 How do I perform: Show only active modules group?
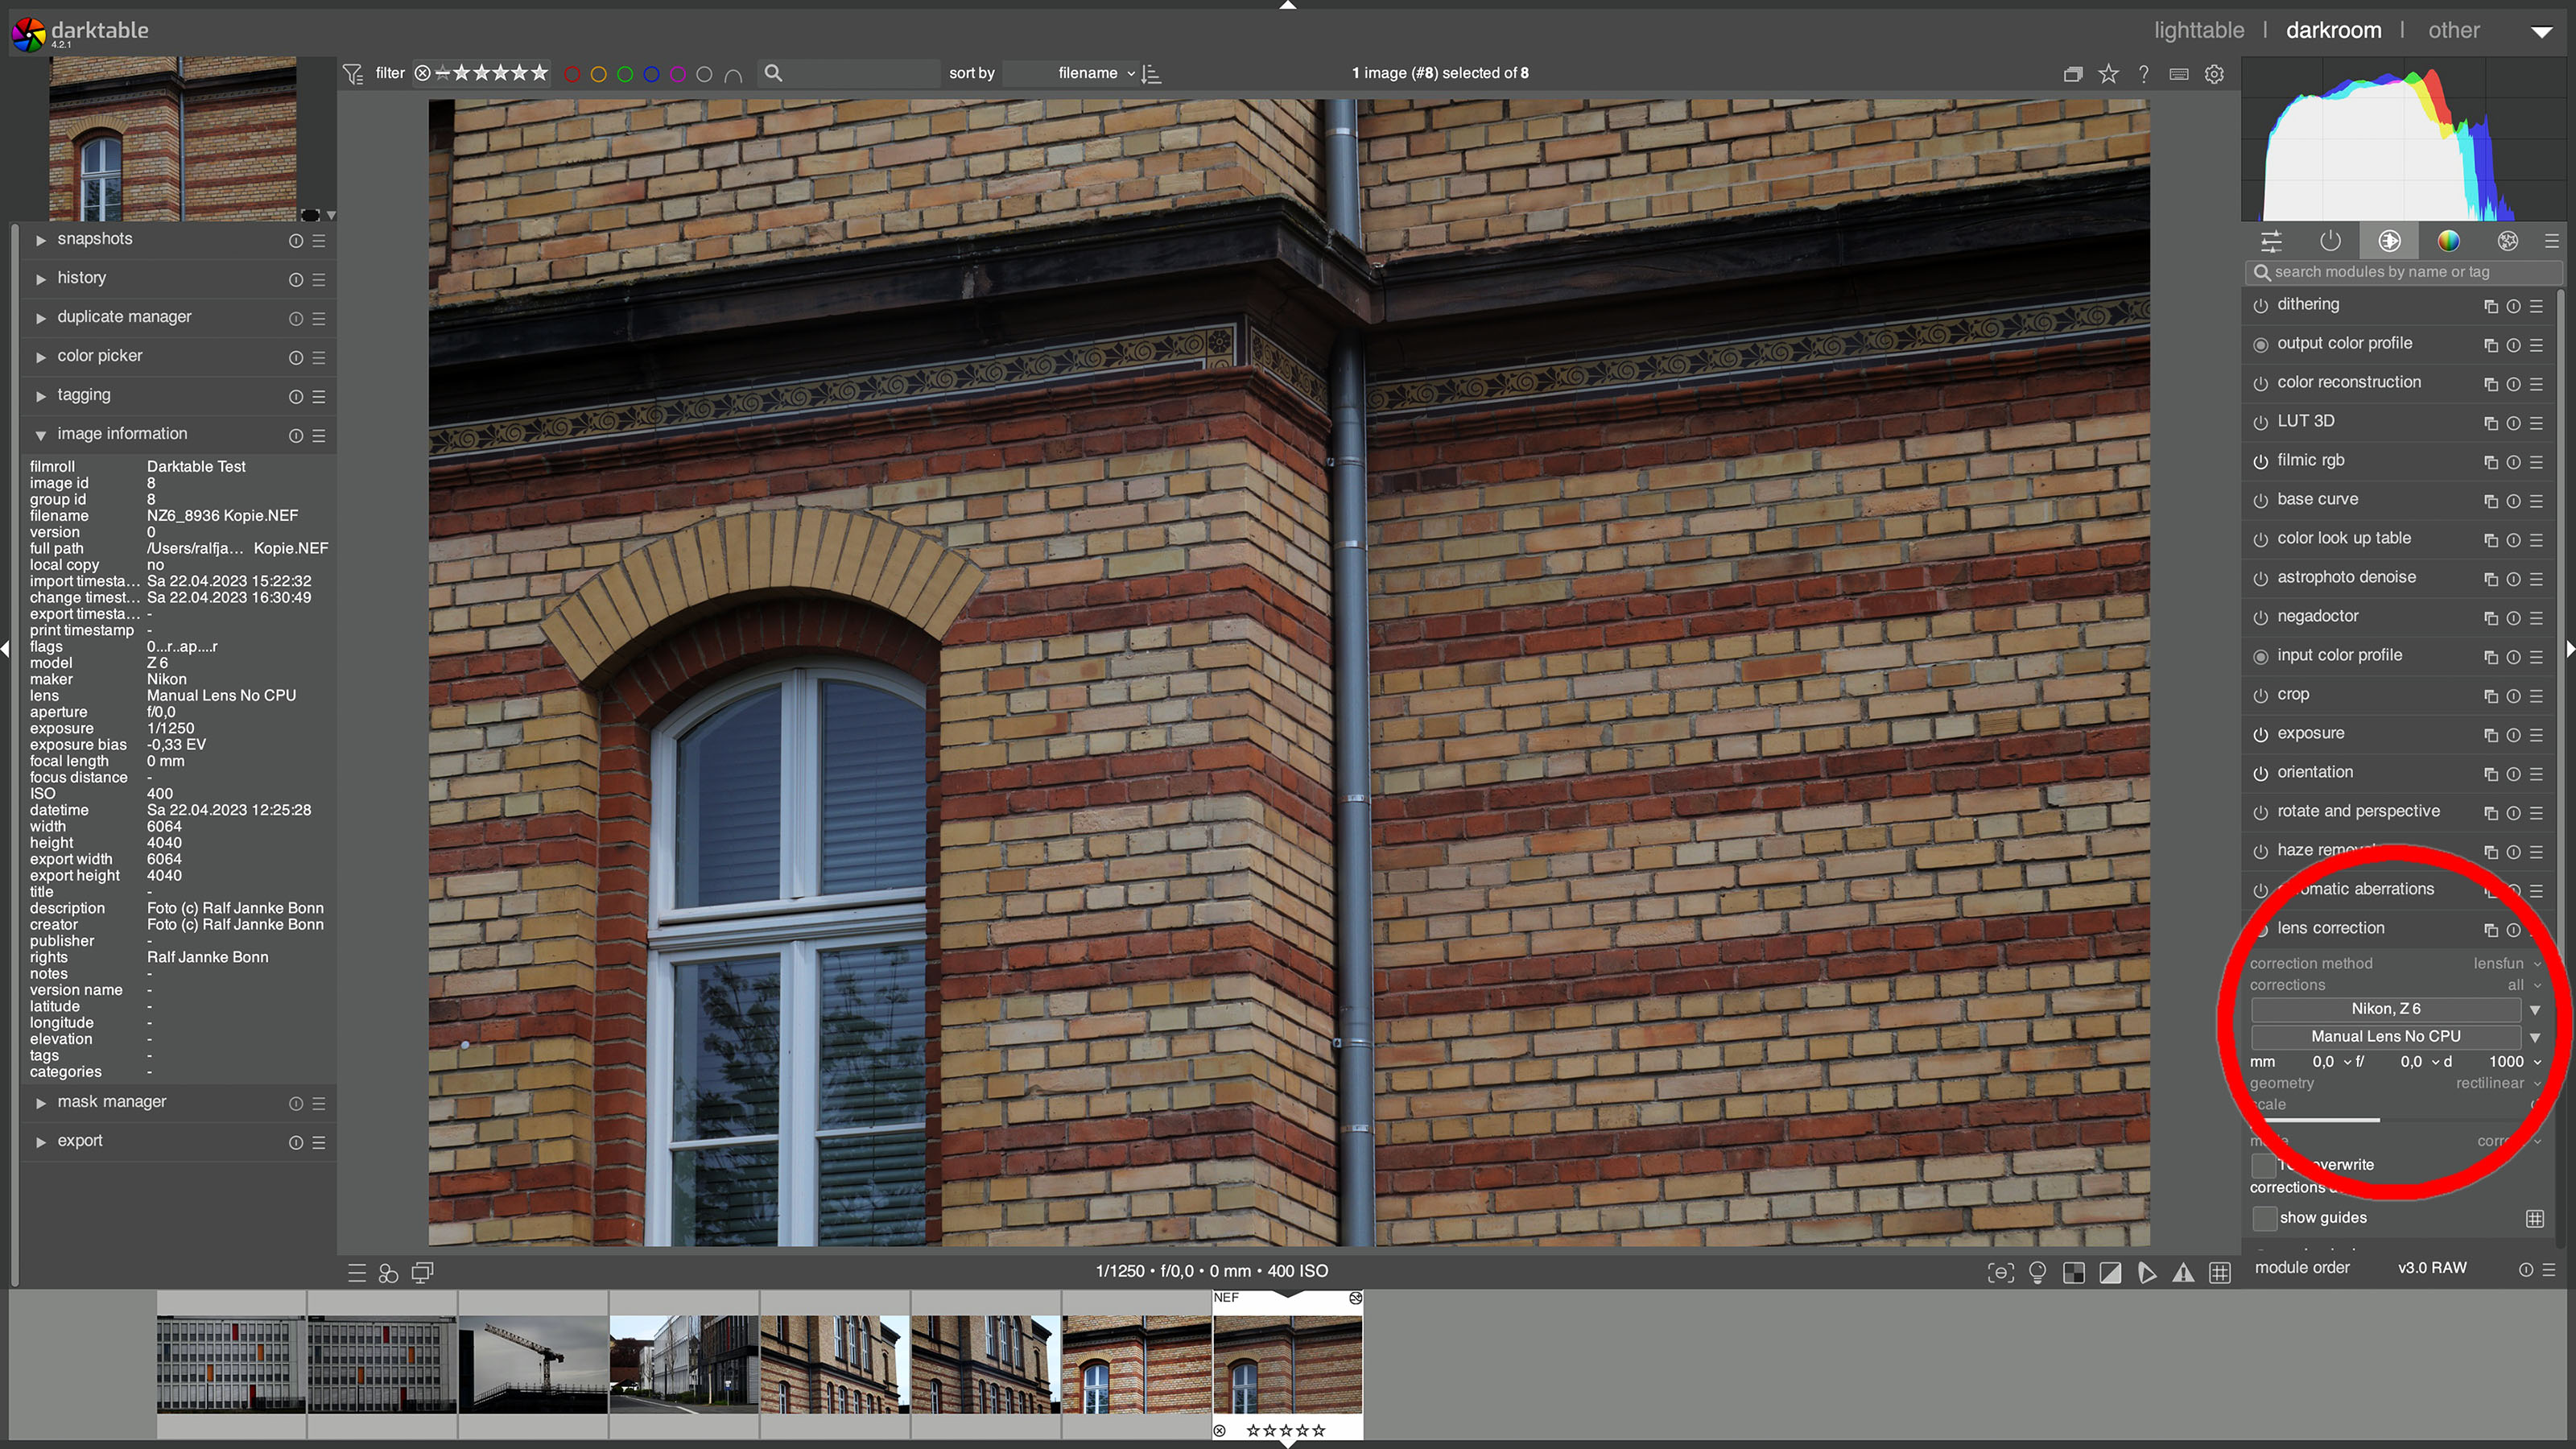[2330, 241]
